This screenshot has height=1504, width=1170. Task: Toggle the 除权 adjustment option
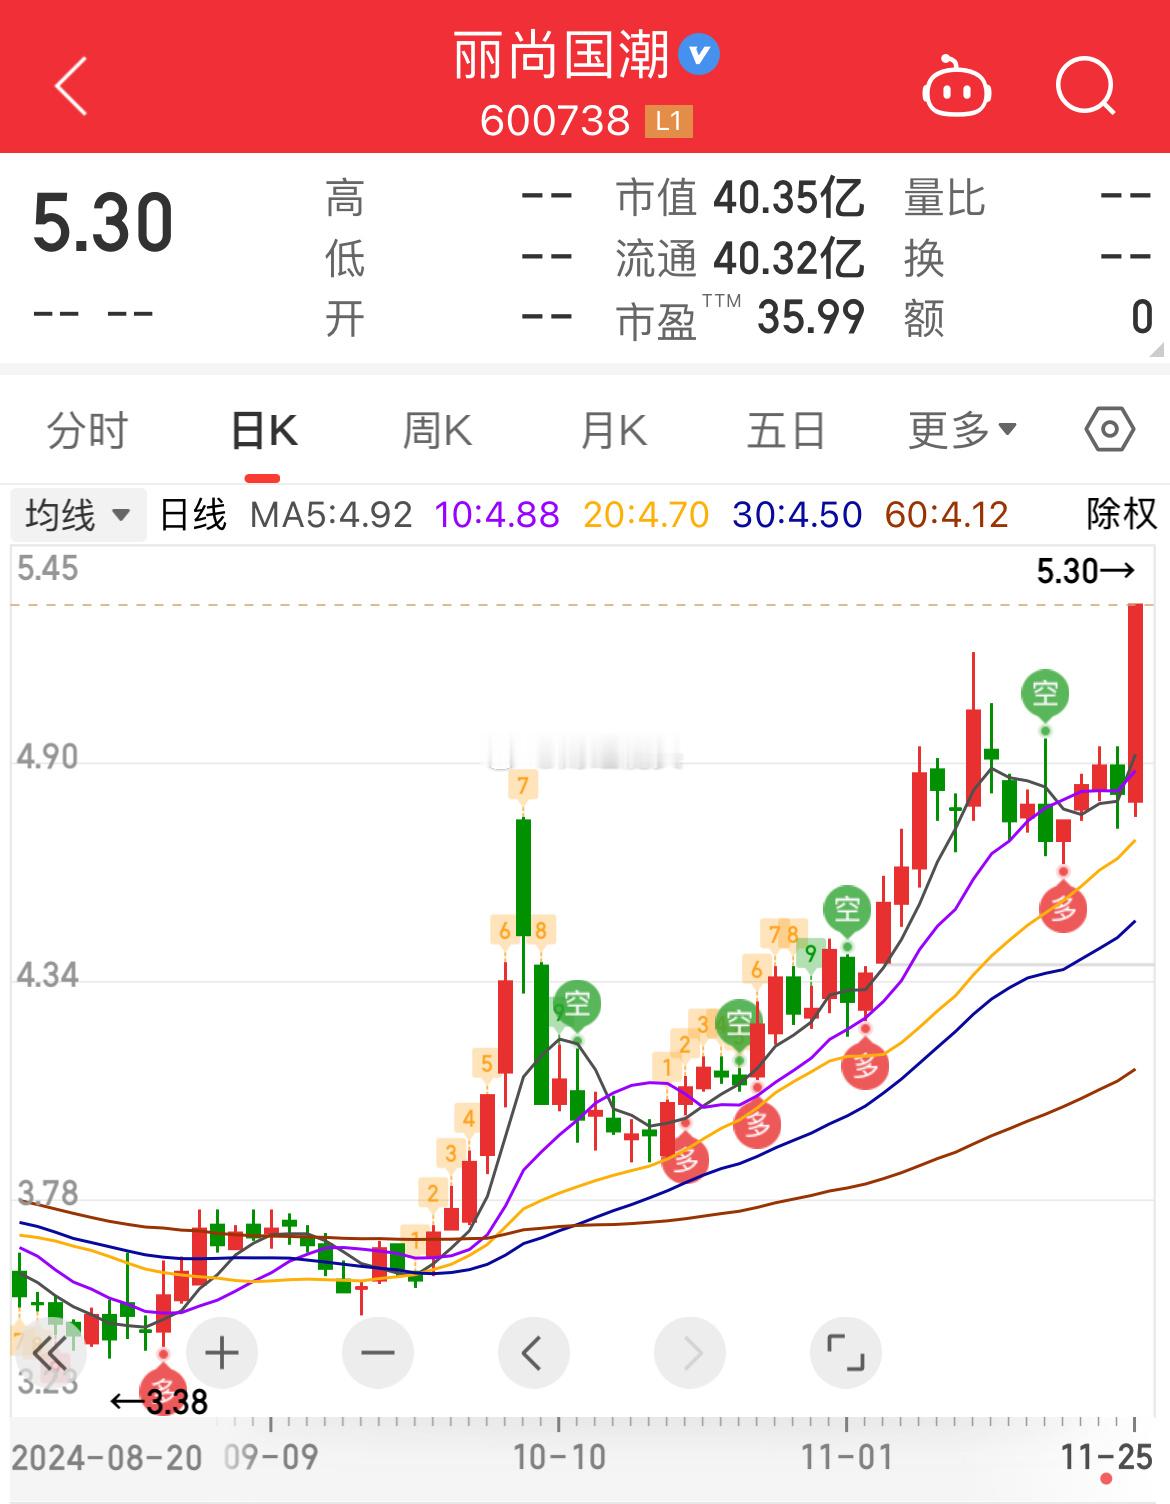tap(1122, 515)
